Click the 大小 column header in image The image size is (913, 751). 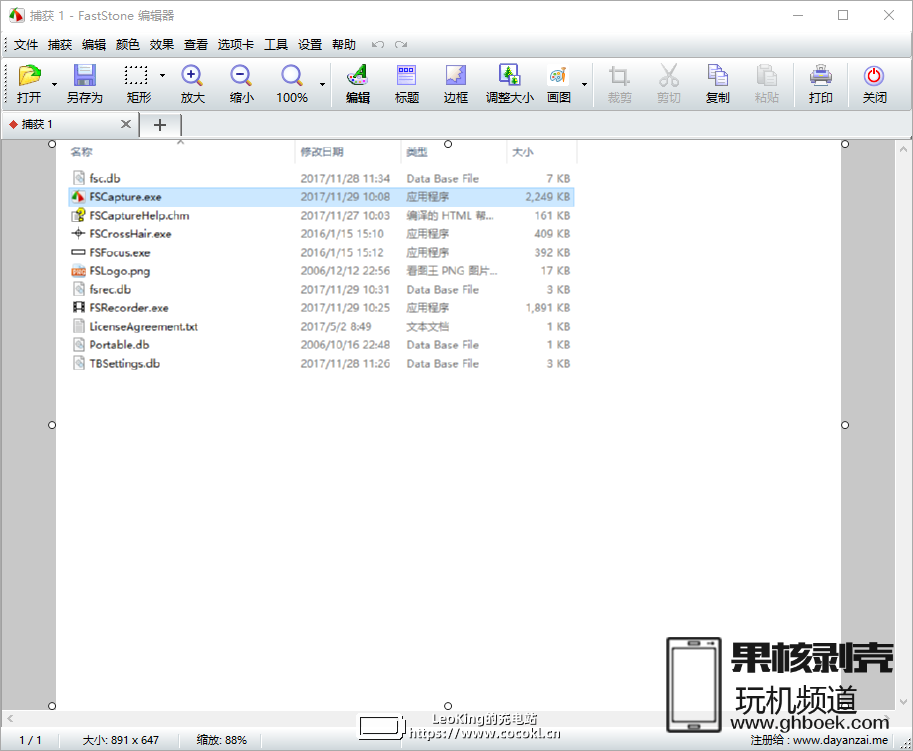522,152
